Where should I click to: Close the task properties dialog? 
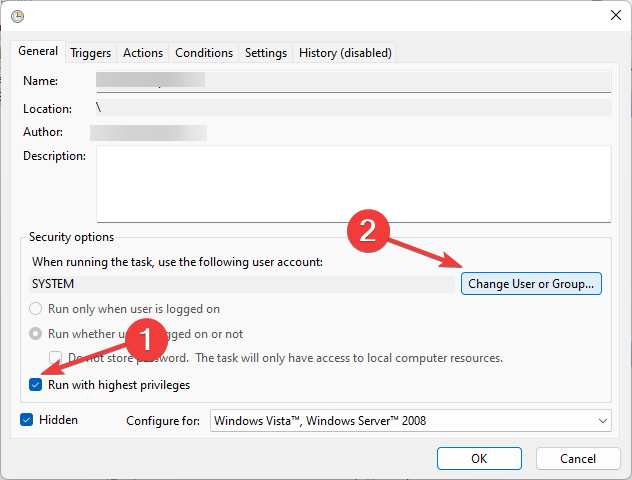pyautogui.click(x=615, y=15)
